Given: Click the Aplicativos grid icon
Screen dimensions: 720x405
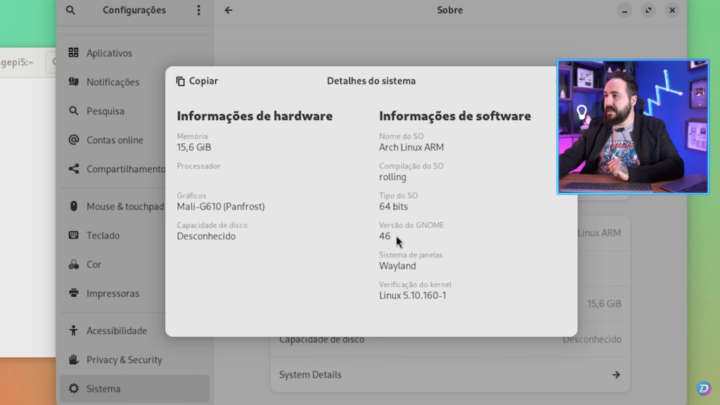Looking at the screenshot, I should pos(73,53).
